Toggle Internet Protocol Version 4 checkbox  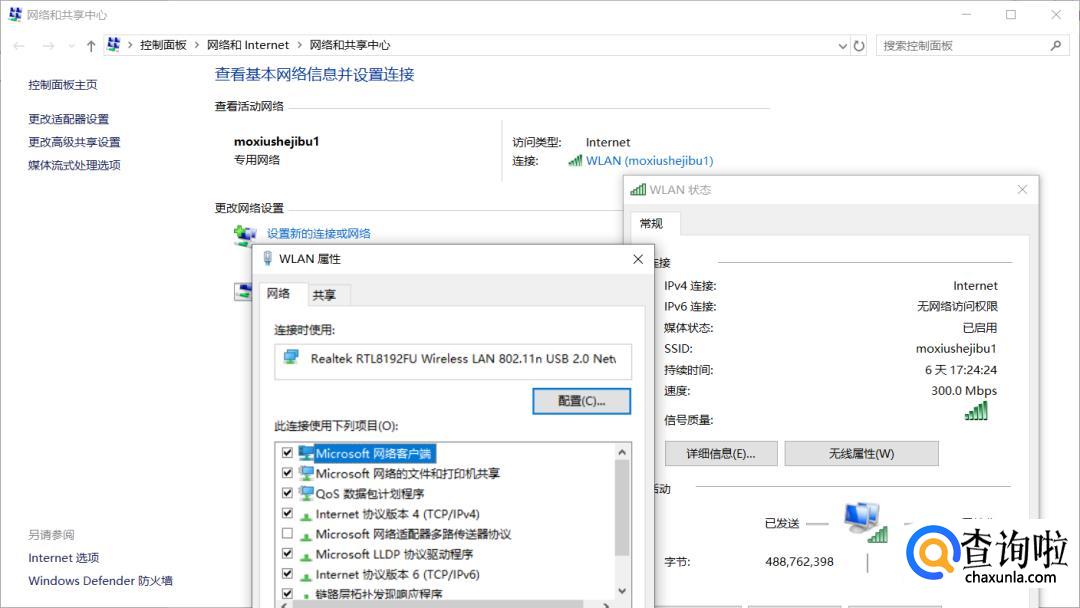point(287,513)
